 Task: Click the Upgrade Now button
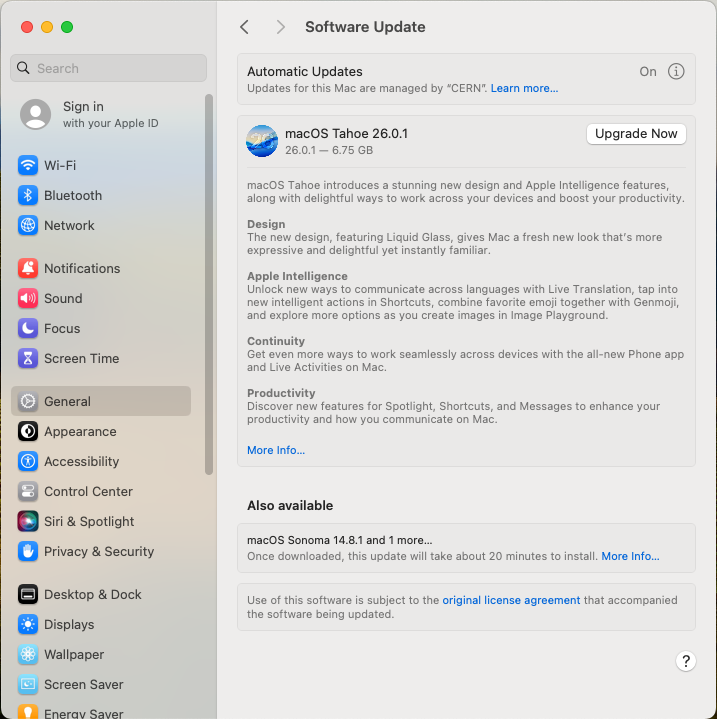pyautogui.click(x=636, y=134)
